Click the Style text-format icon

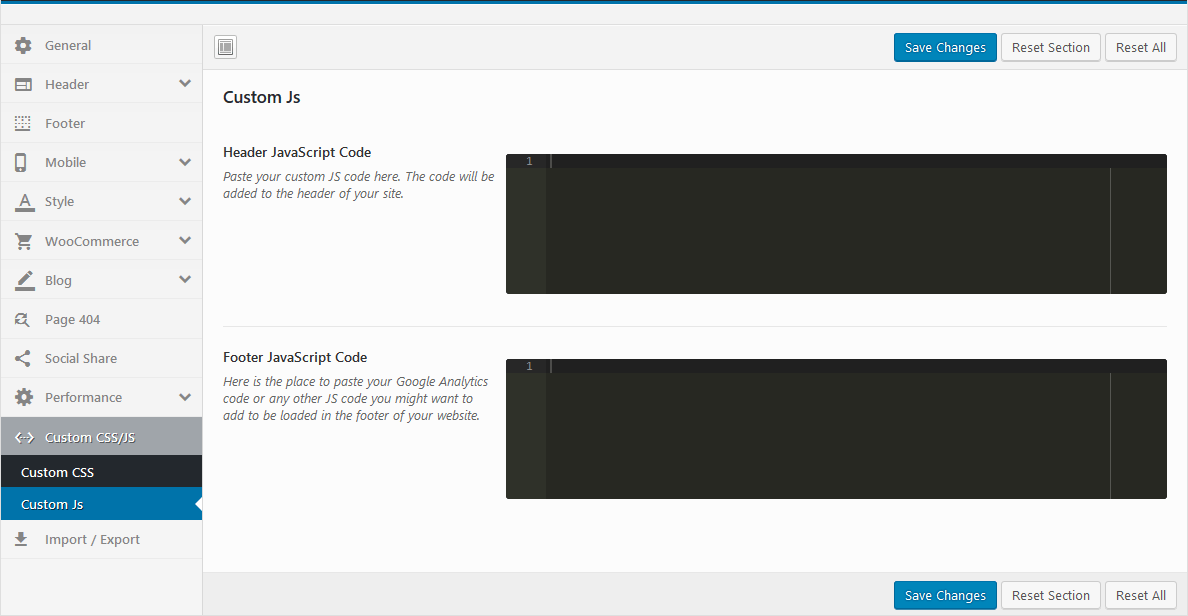(25, 202)
